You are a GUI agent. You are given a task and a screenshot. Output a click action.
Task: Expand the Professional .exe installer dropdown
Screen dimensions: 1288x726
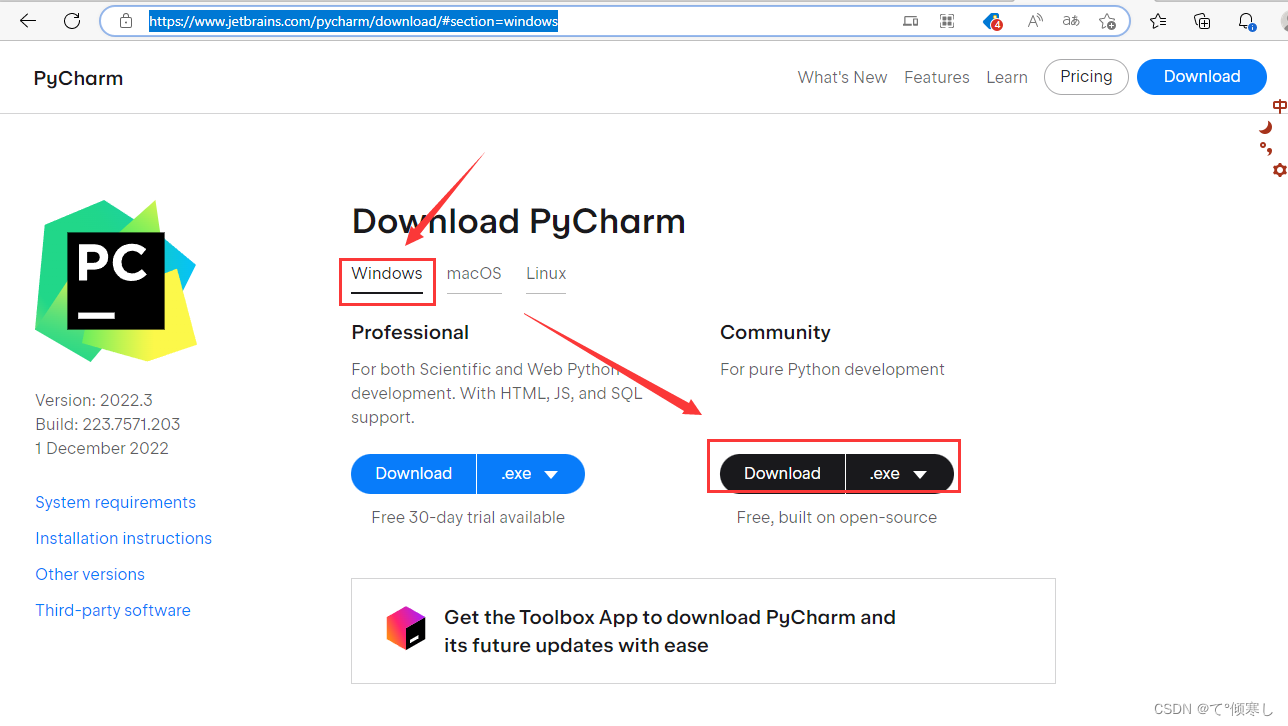tap(531, 474)
